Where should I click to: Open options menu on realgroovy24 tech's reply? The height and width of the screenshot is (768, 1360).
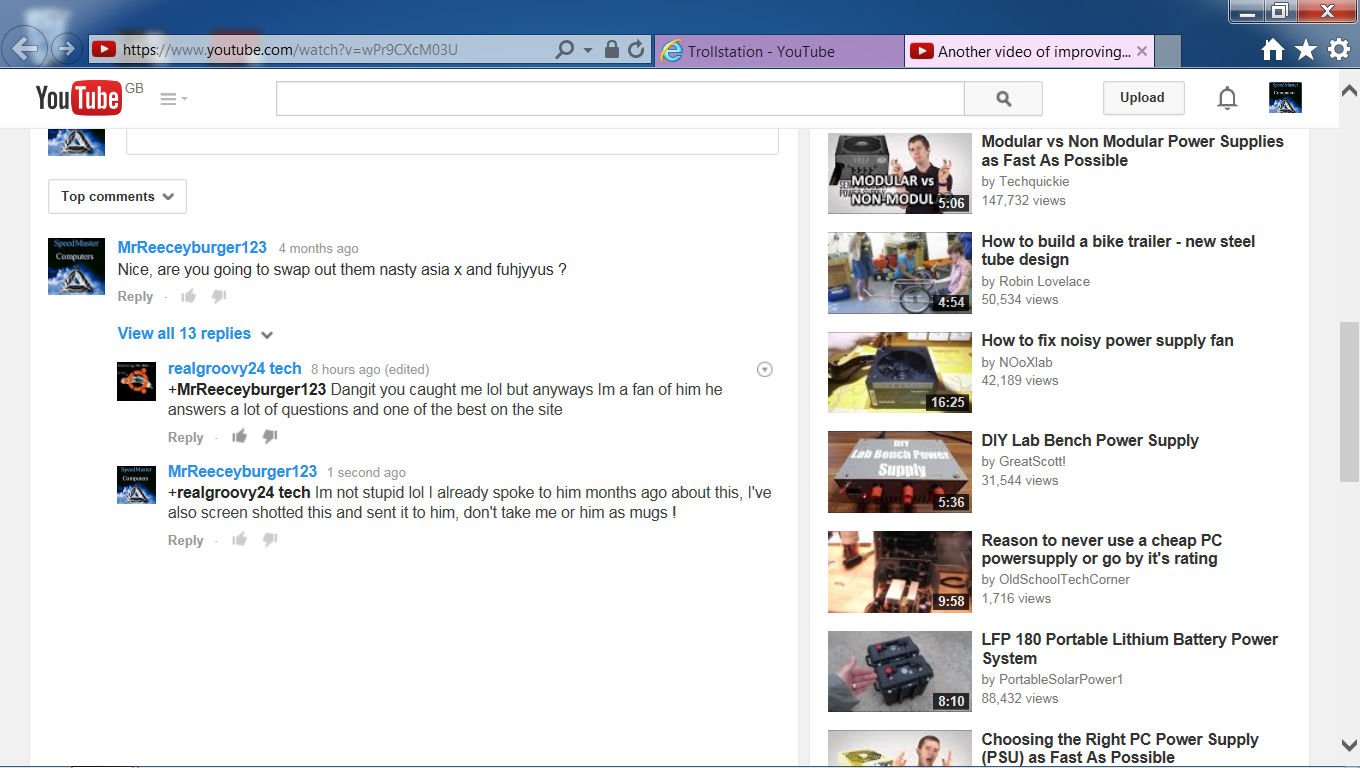765,370
